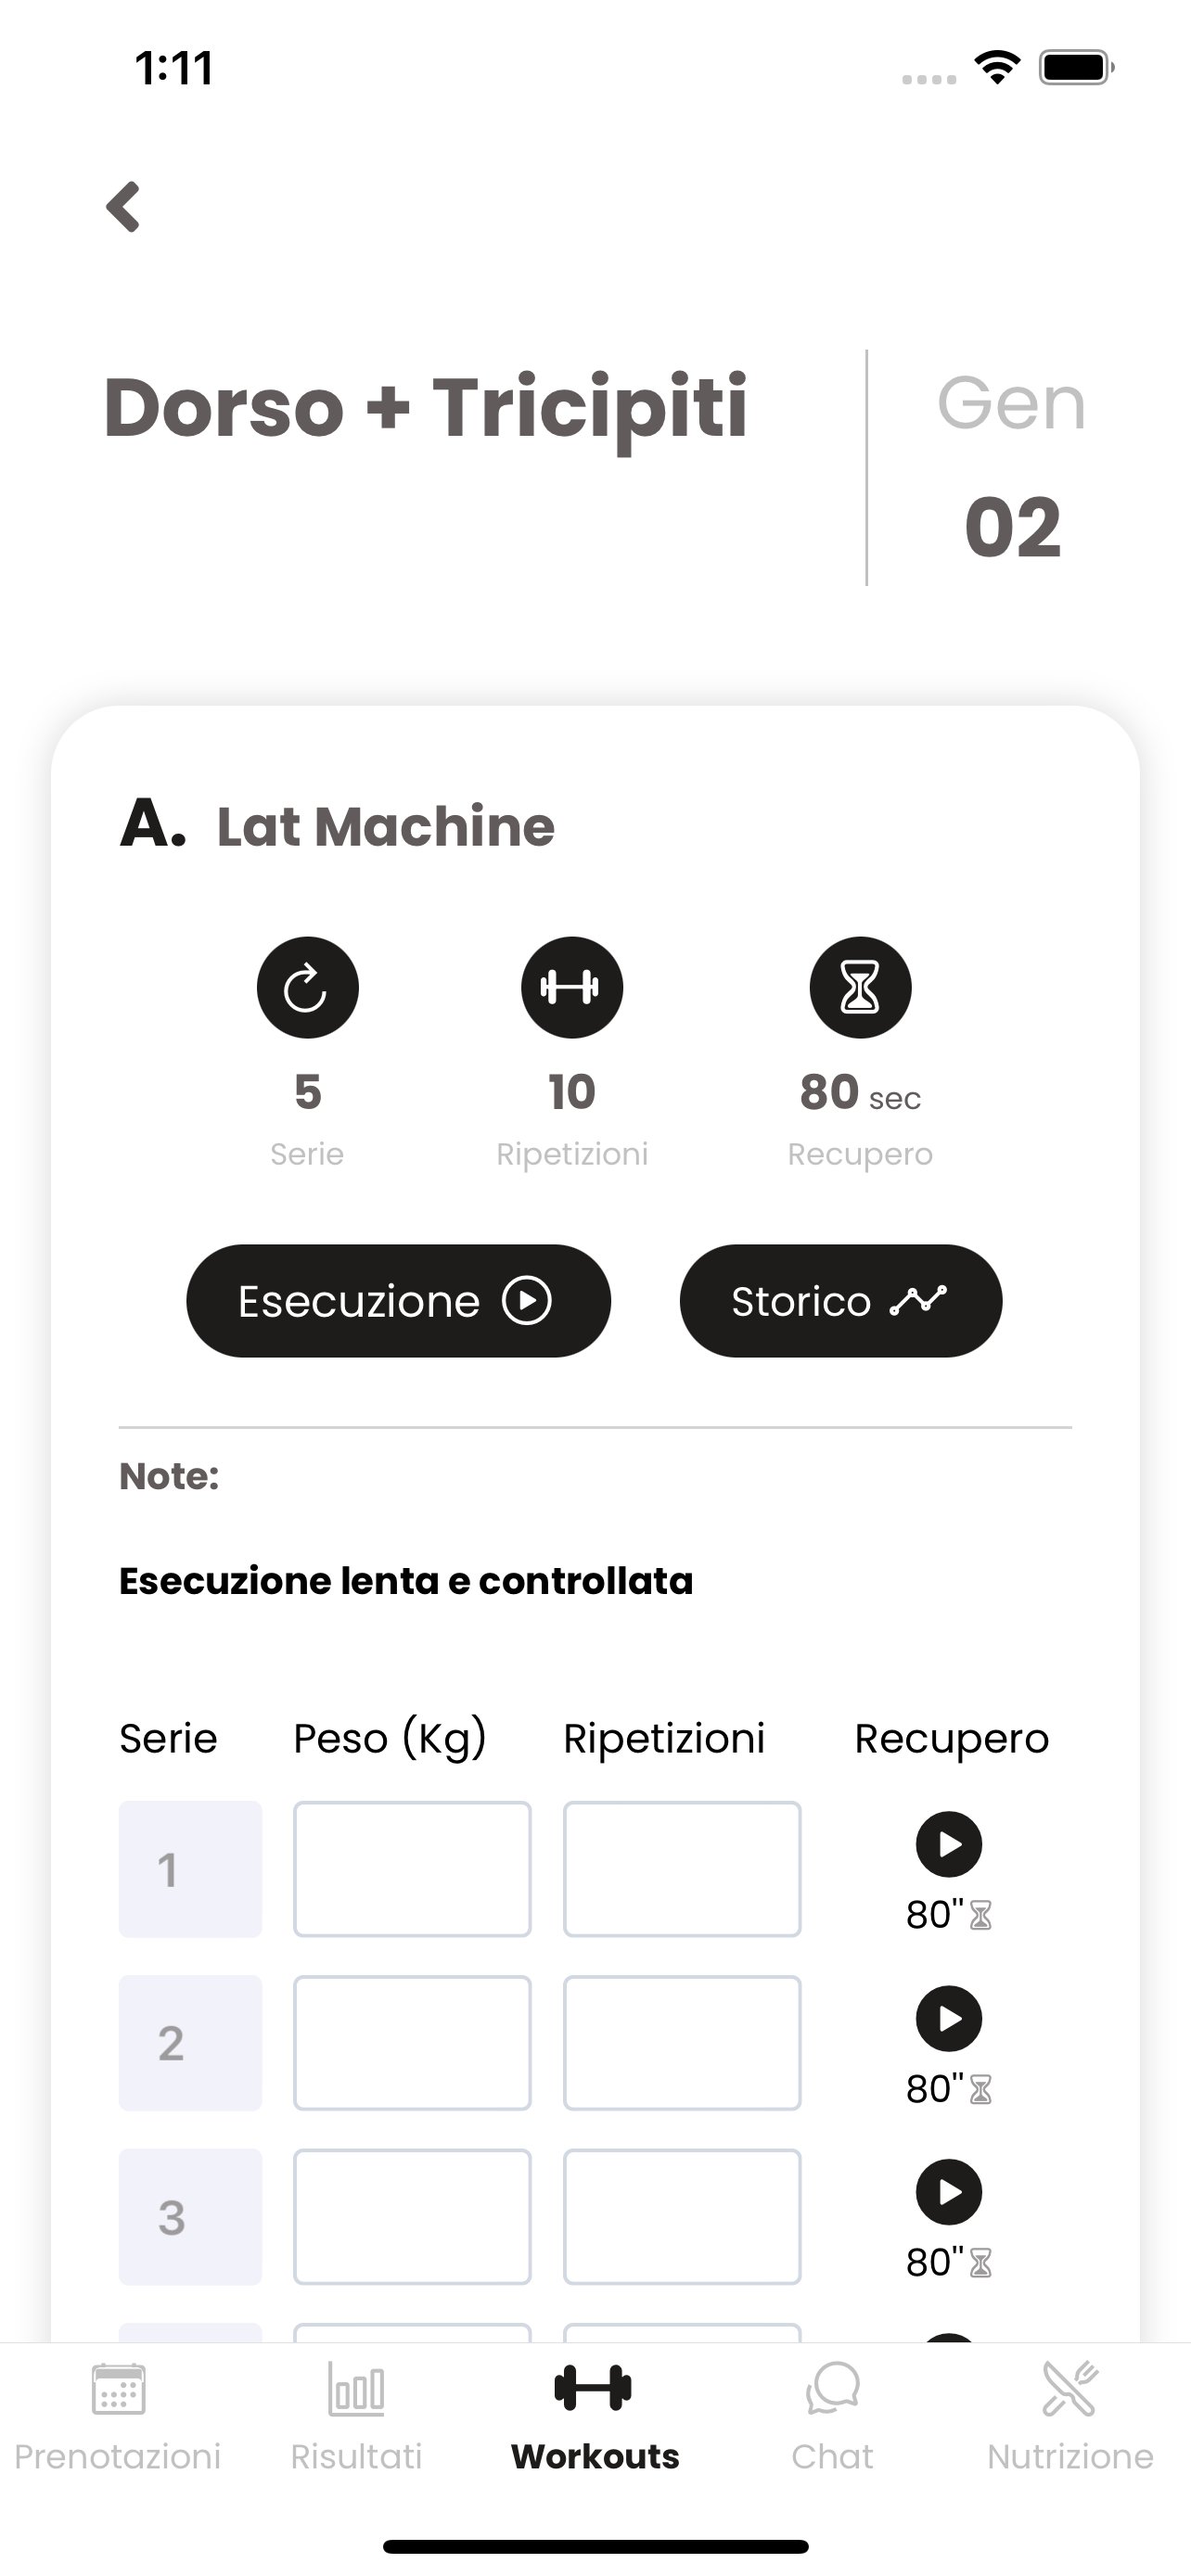Open Esecuzione video button
This screenshot has height=2576, width=1191.
[398, 1301]
